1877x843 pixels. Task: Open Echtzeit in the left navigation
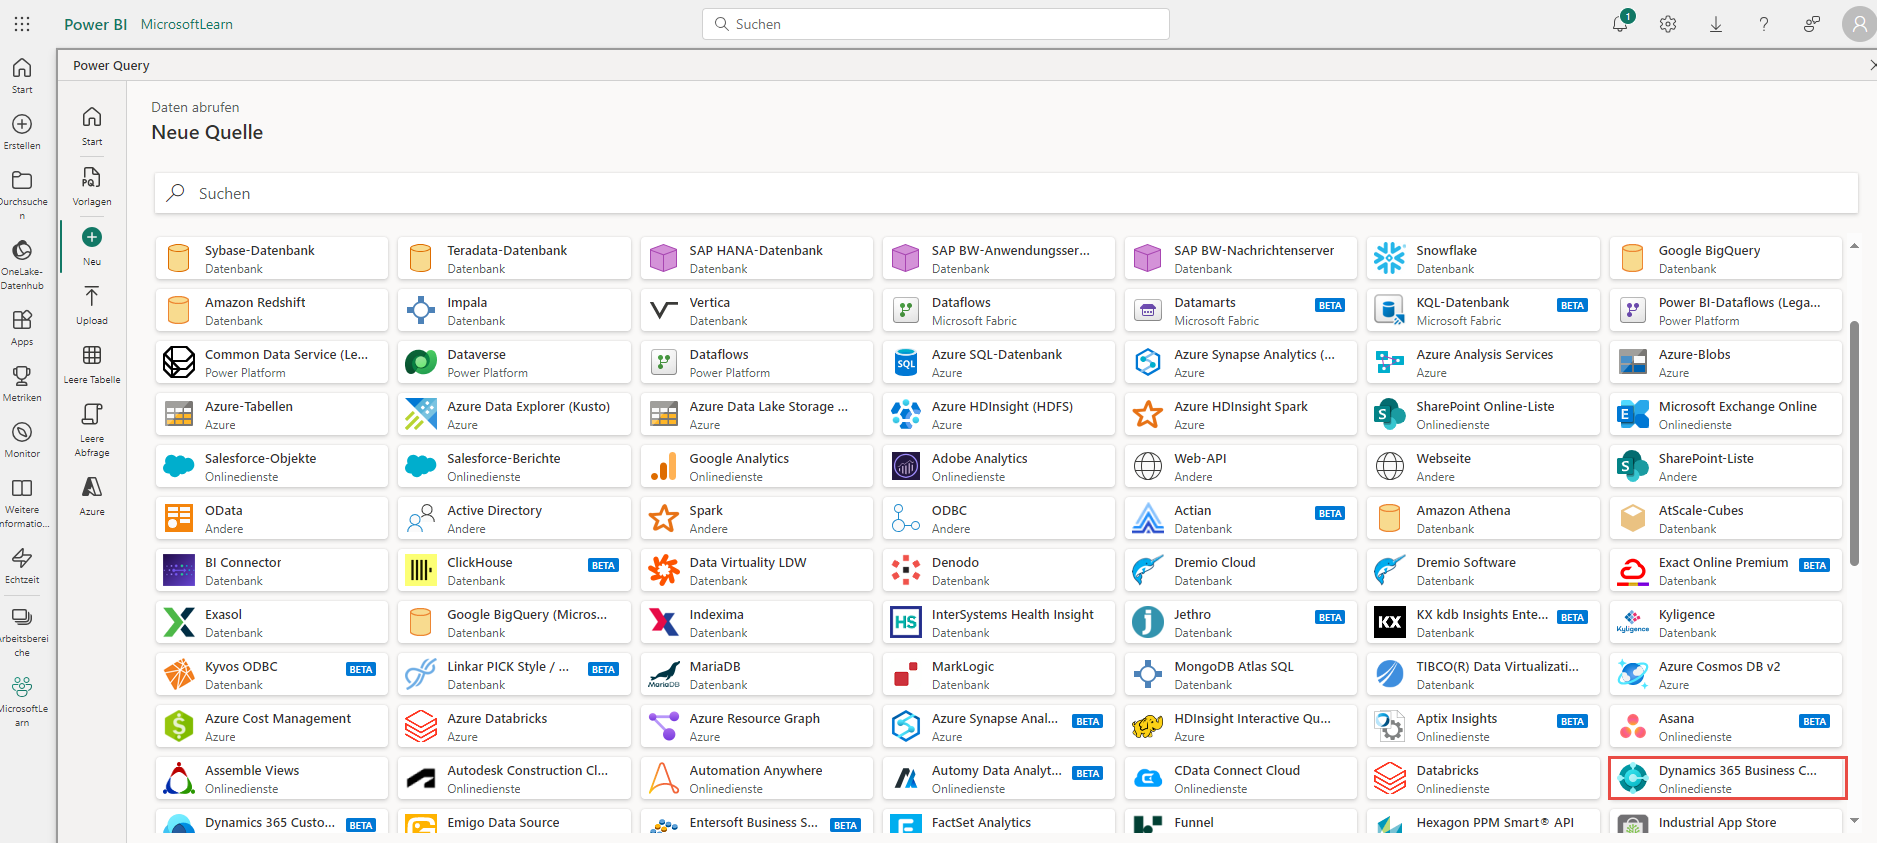click(22, 565)
